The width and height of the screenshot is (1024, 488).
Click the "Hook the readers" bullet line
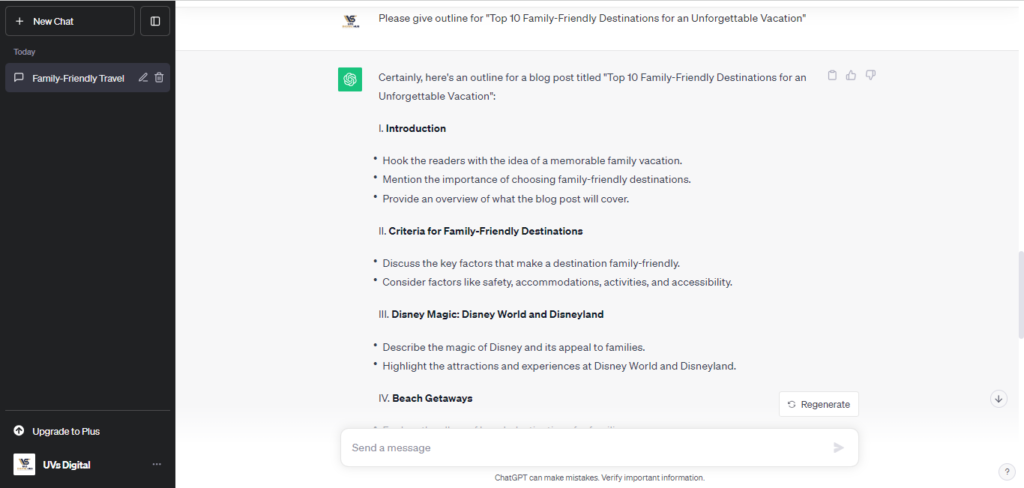532,161
